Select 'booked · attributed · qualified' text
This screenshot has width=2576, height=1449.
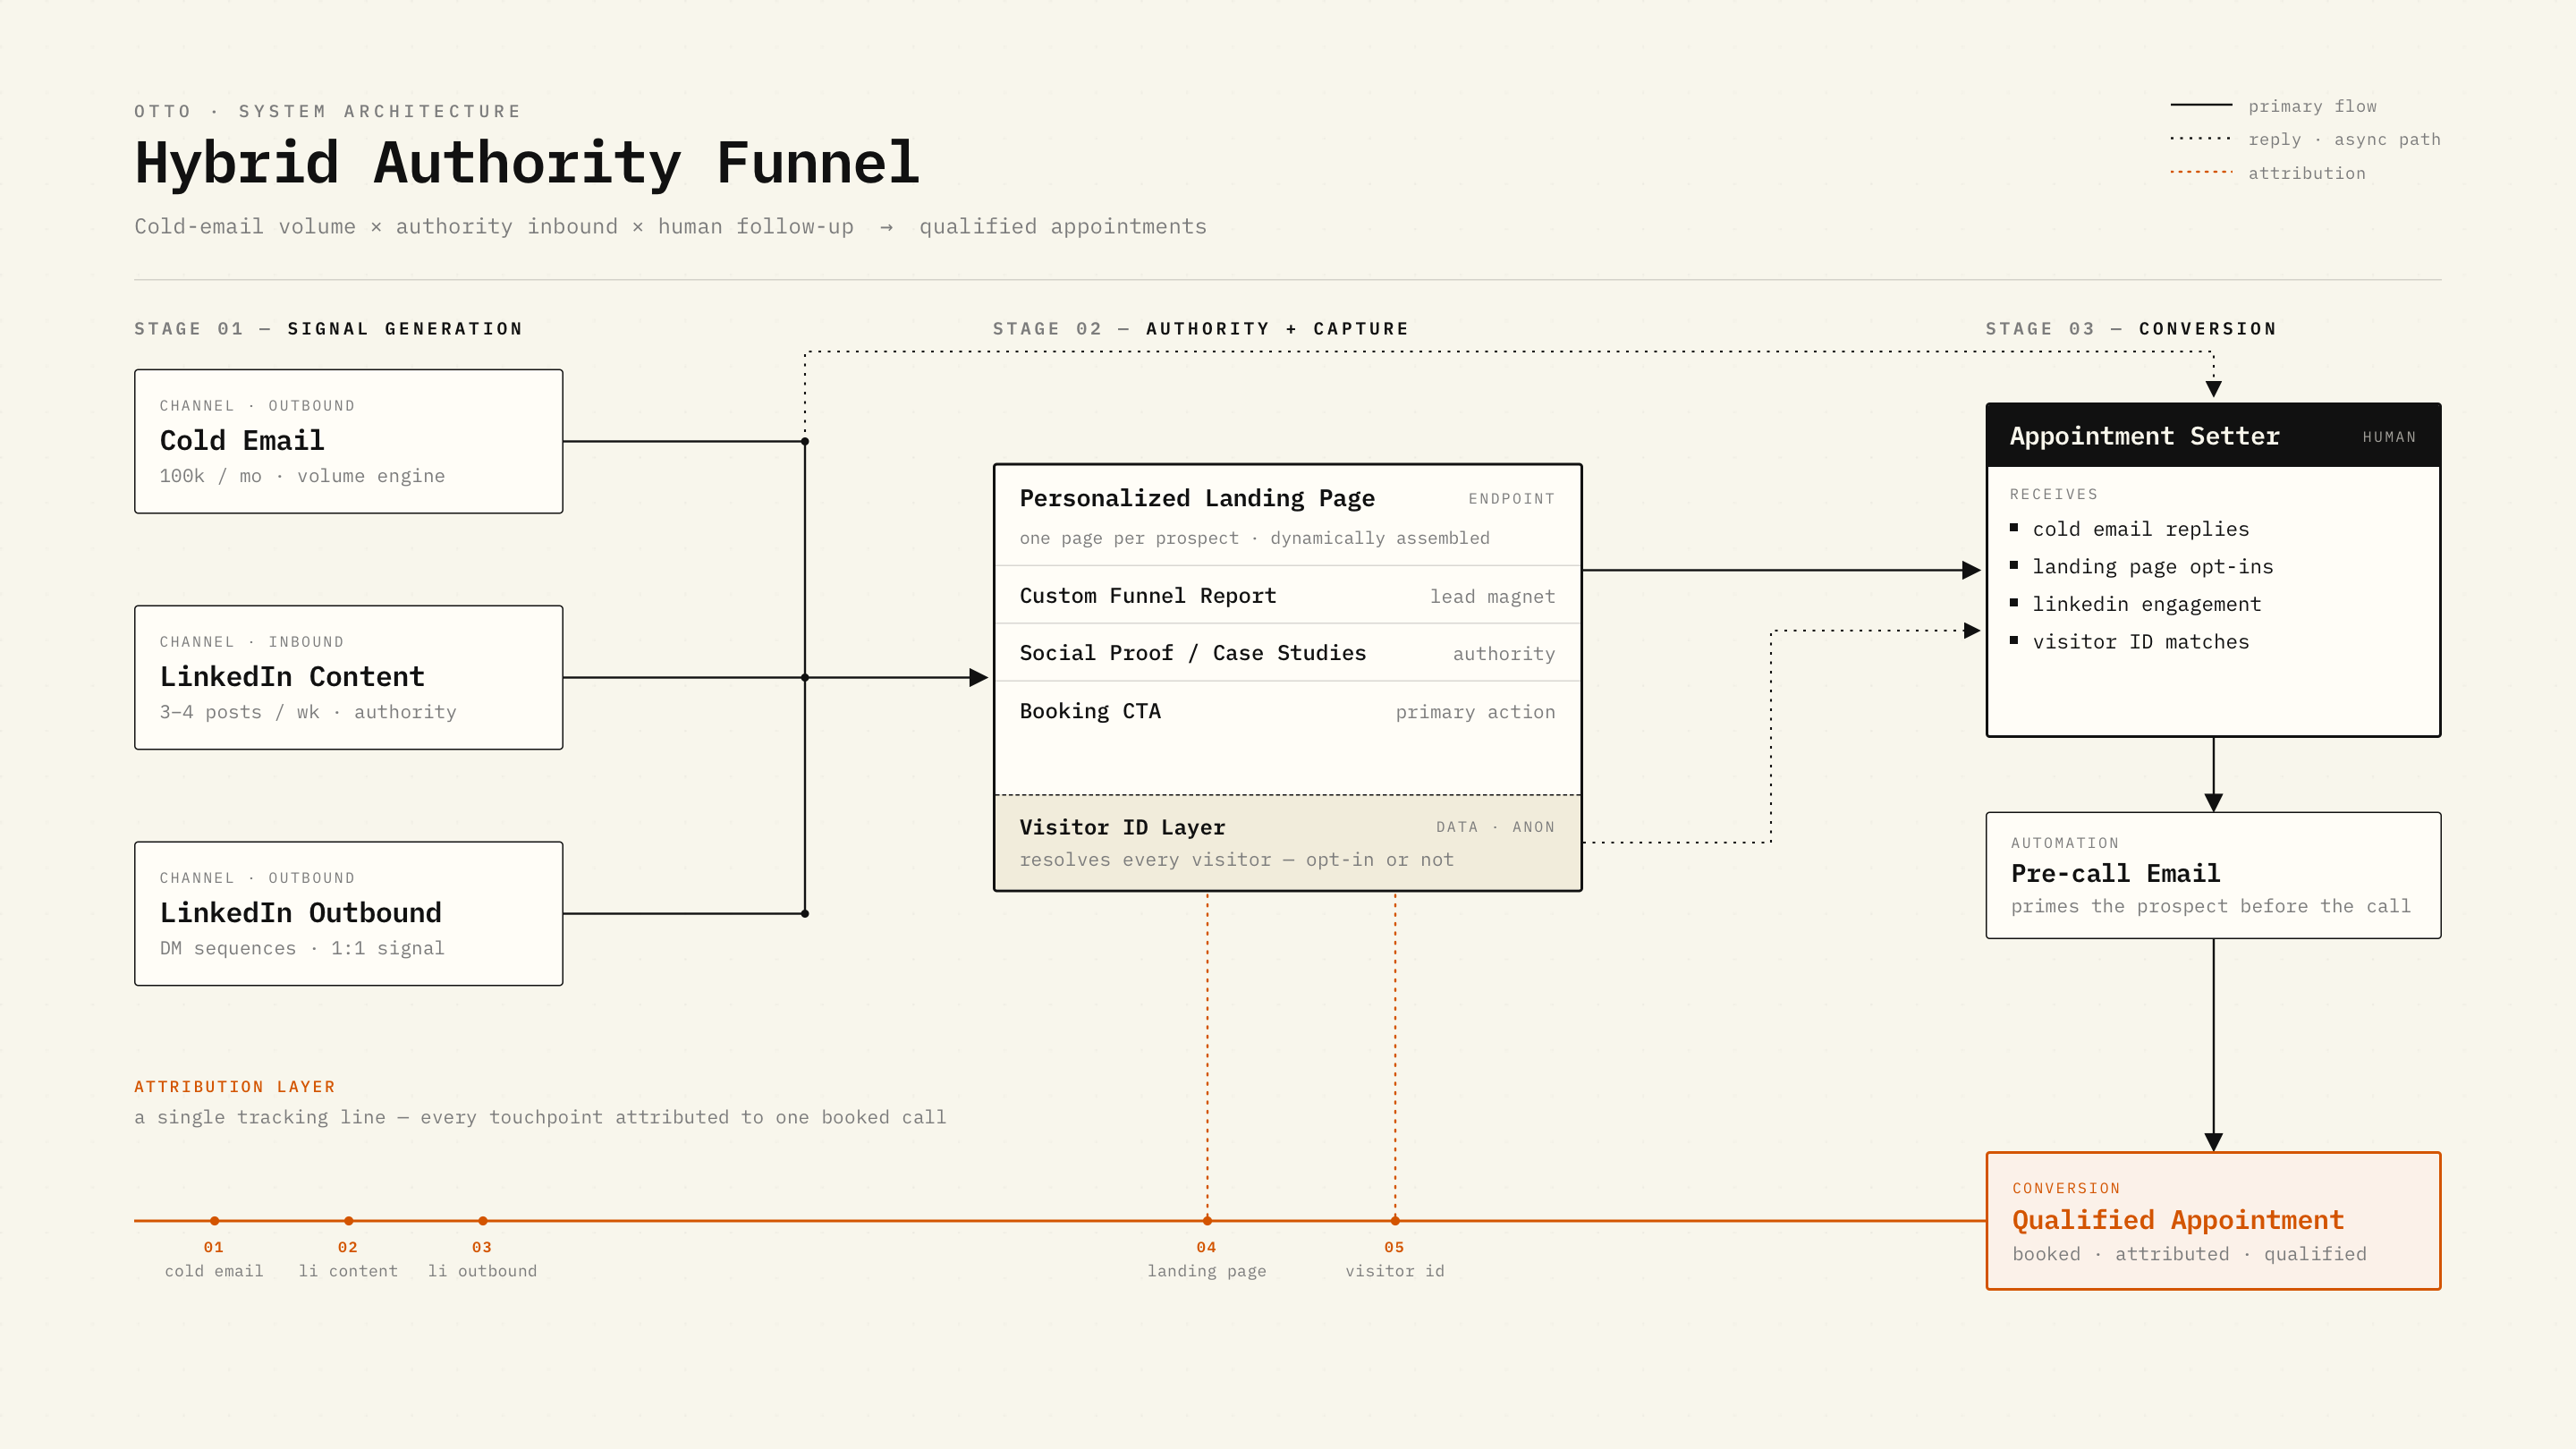click(2189, 1254)
